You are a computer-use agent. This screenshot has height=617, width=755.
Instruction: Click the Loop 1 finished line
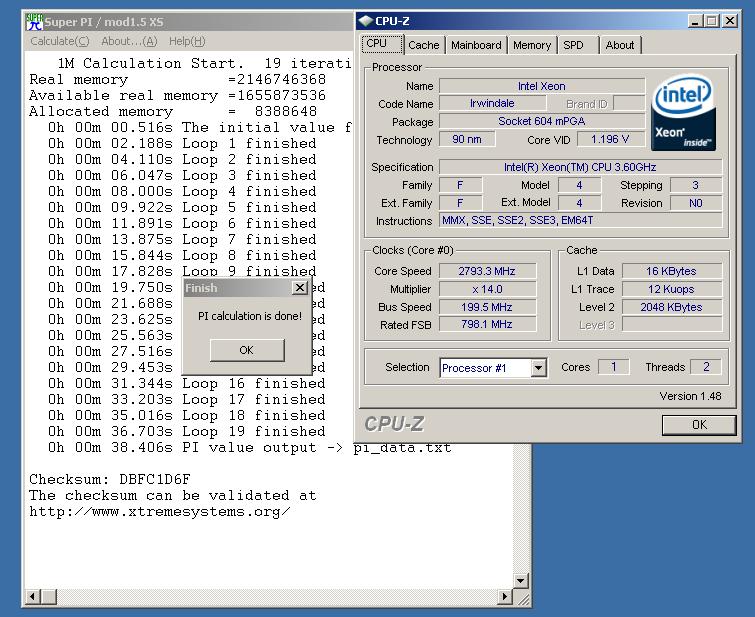(182, 144)
